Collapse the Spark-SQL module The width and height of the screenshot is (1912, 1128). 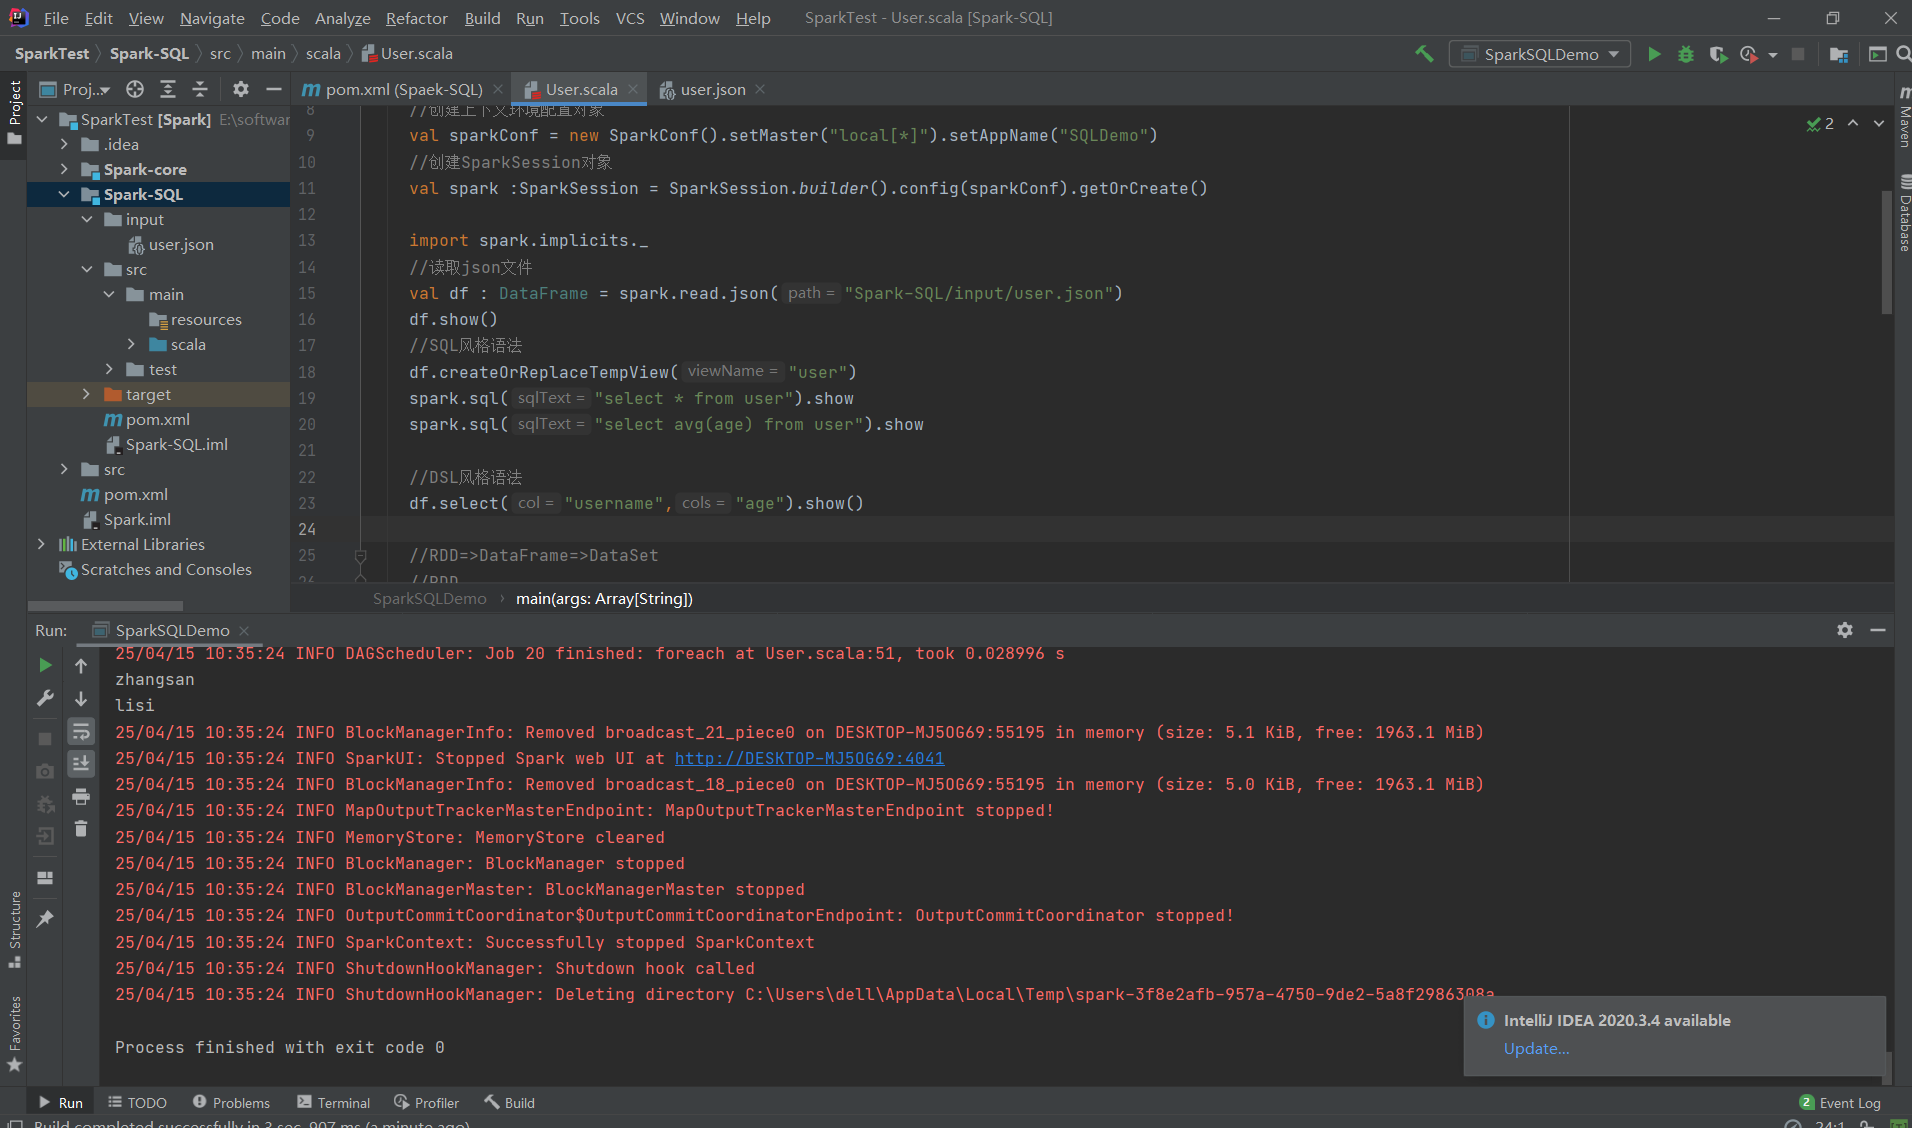click(64, 194)
